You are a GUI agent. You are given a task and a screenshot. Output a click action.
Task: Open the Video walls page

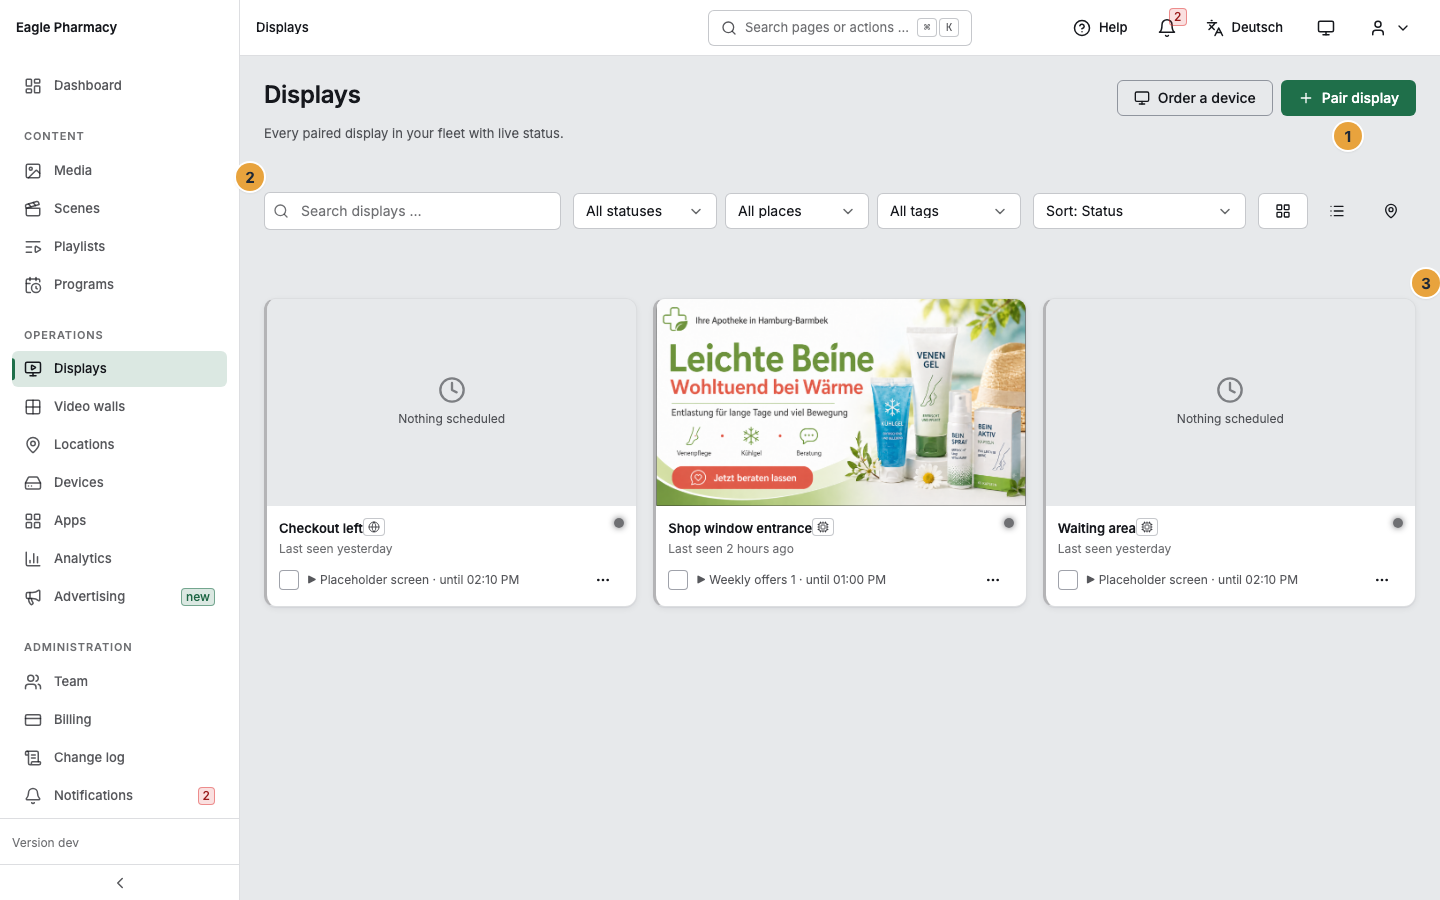pos(120,407)
